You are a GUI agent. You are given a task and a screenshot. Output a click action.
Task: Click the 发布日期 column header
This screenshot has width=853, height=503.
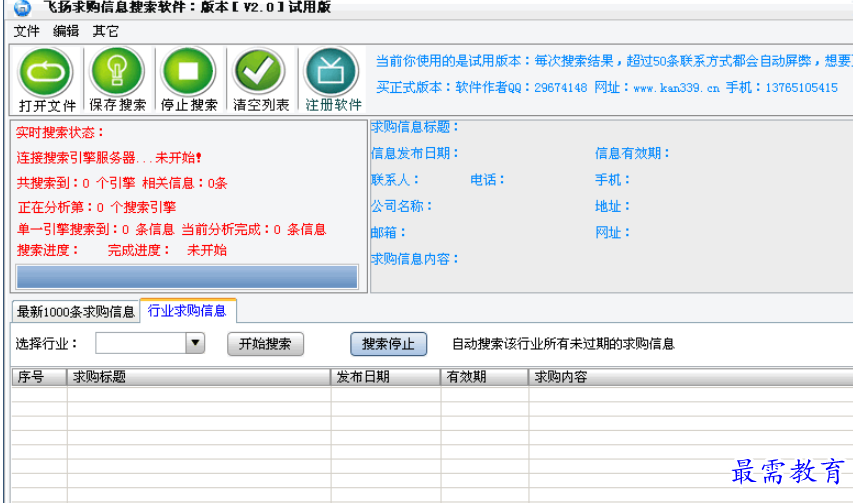point(386,377)
